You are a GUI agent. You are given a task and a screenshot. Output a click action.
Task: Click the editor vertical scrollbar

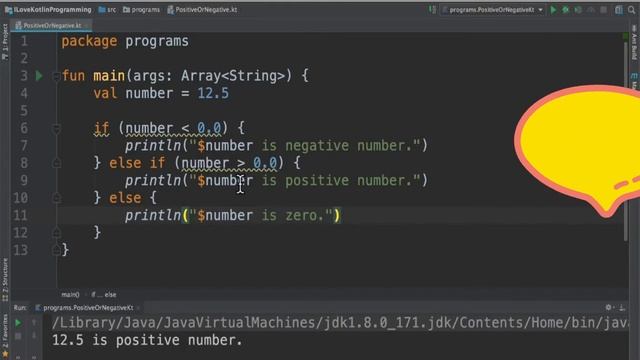tap(626, 141)
